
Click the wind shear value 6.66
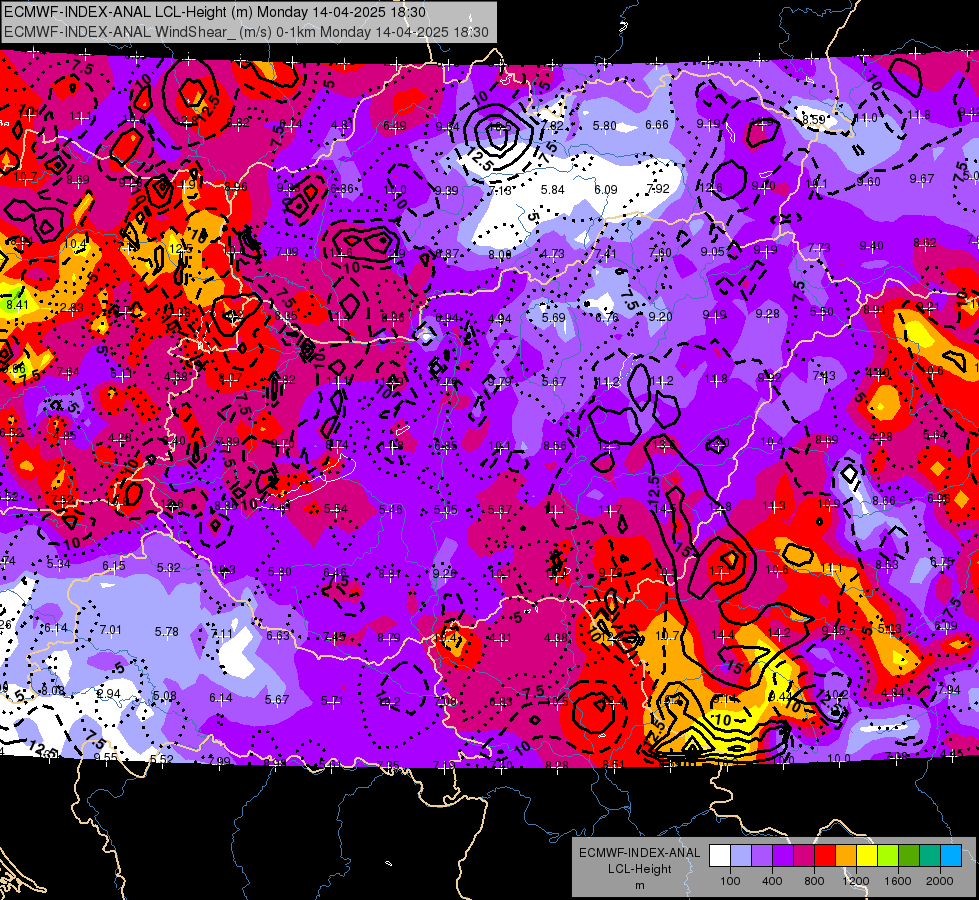click(657, 125)
